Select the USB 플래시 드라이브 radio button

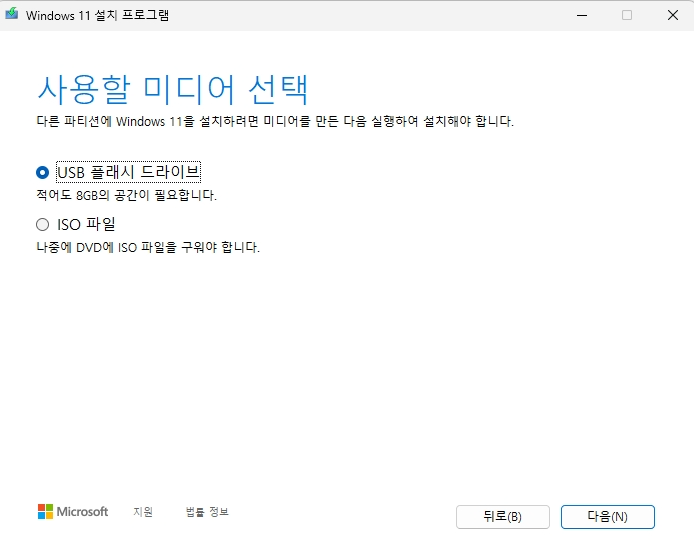coord(42,172)
